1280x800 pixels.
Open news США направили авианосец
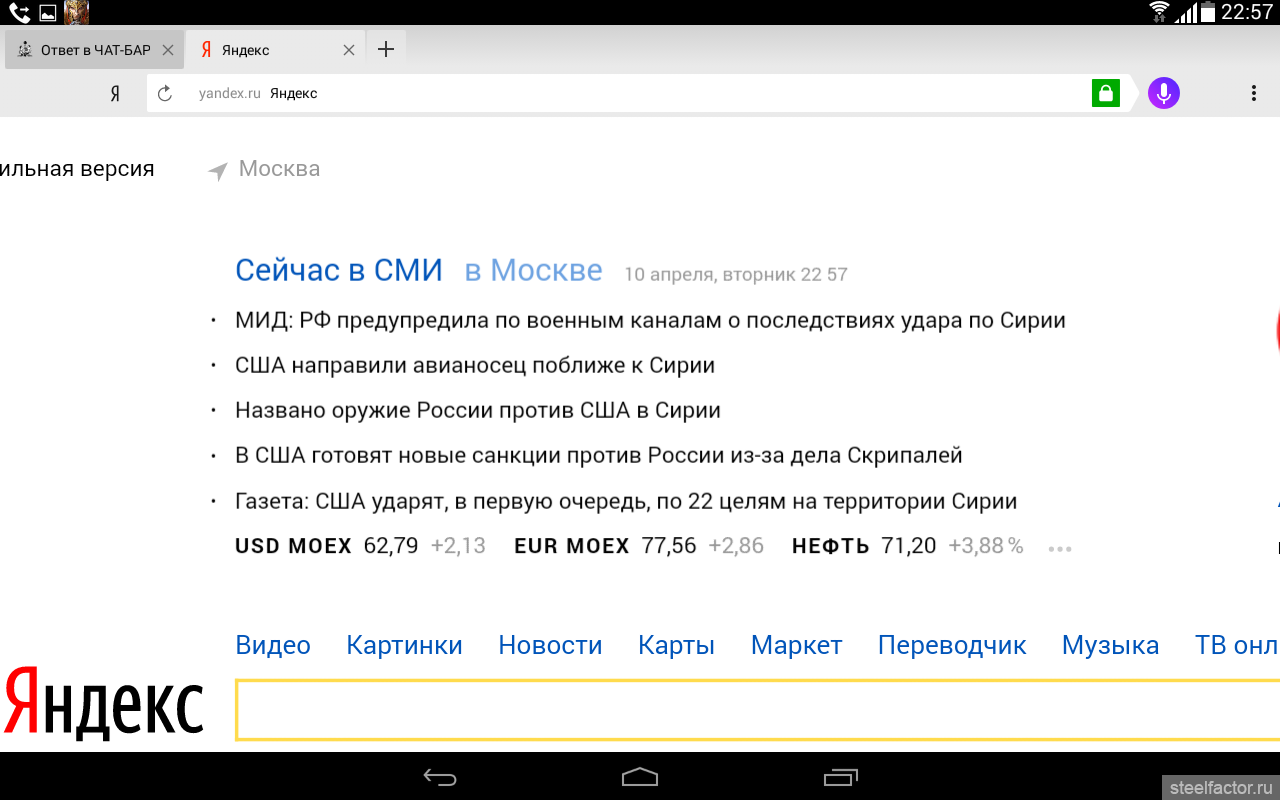pos(475,365)
